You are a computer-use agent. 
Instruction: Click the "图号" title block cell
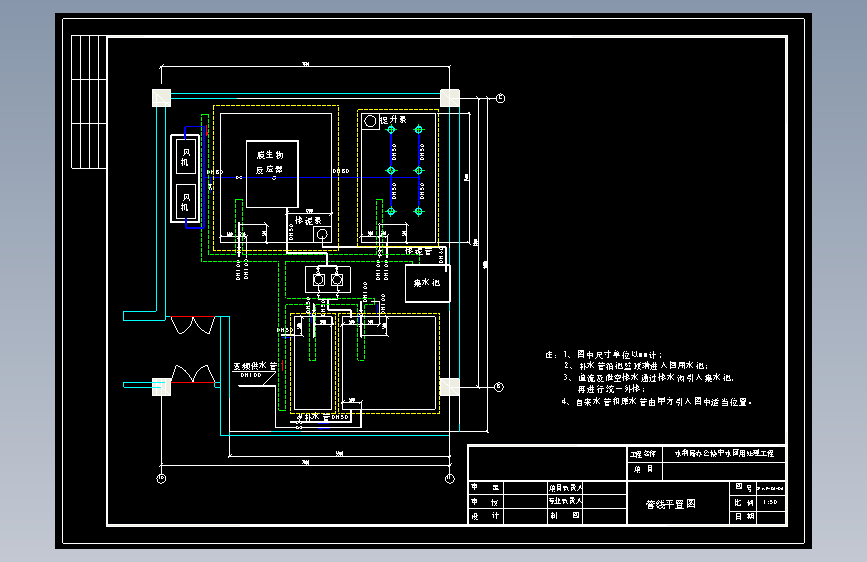point(744,488)
